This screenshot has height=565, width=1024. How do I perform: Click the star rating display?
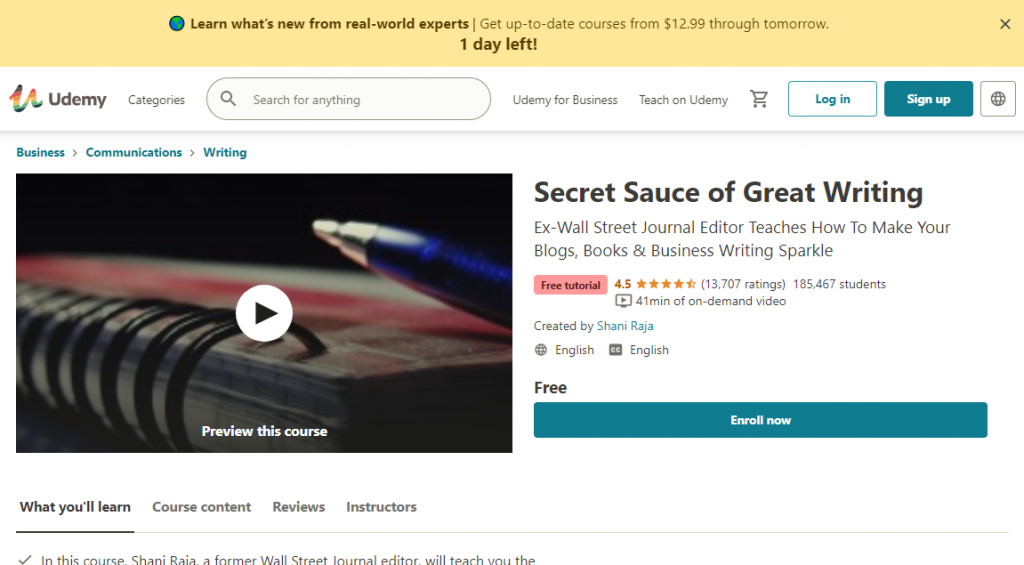666,284
